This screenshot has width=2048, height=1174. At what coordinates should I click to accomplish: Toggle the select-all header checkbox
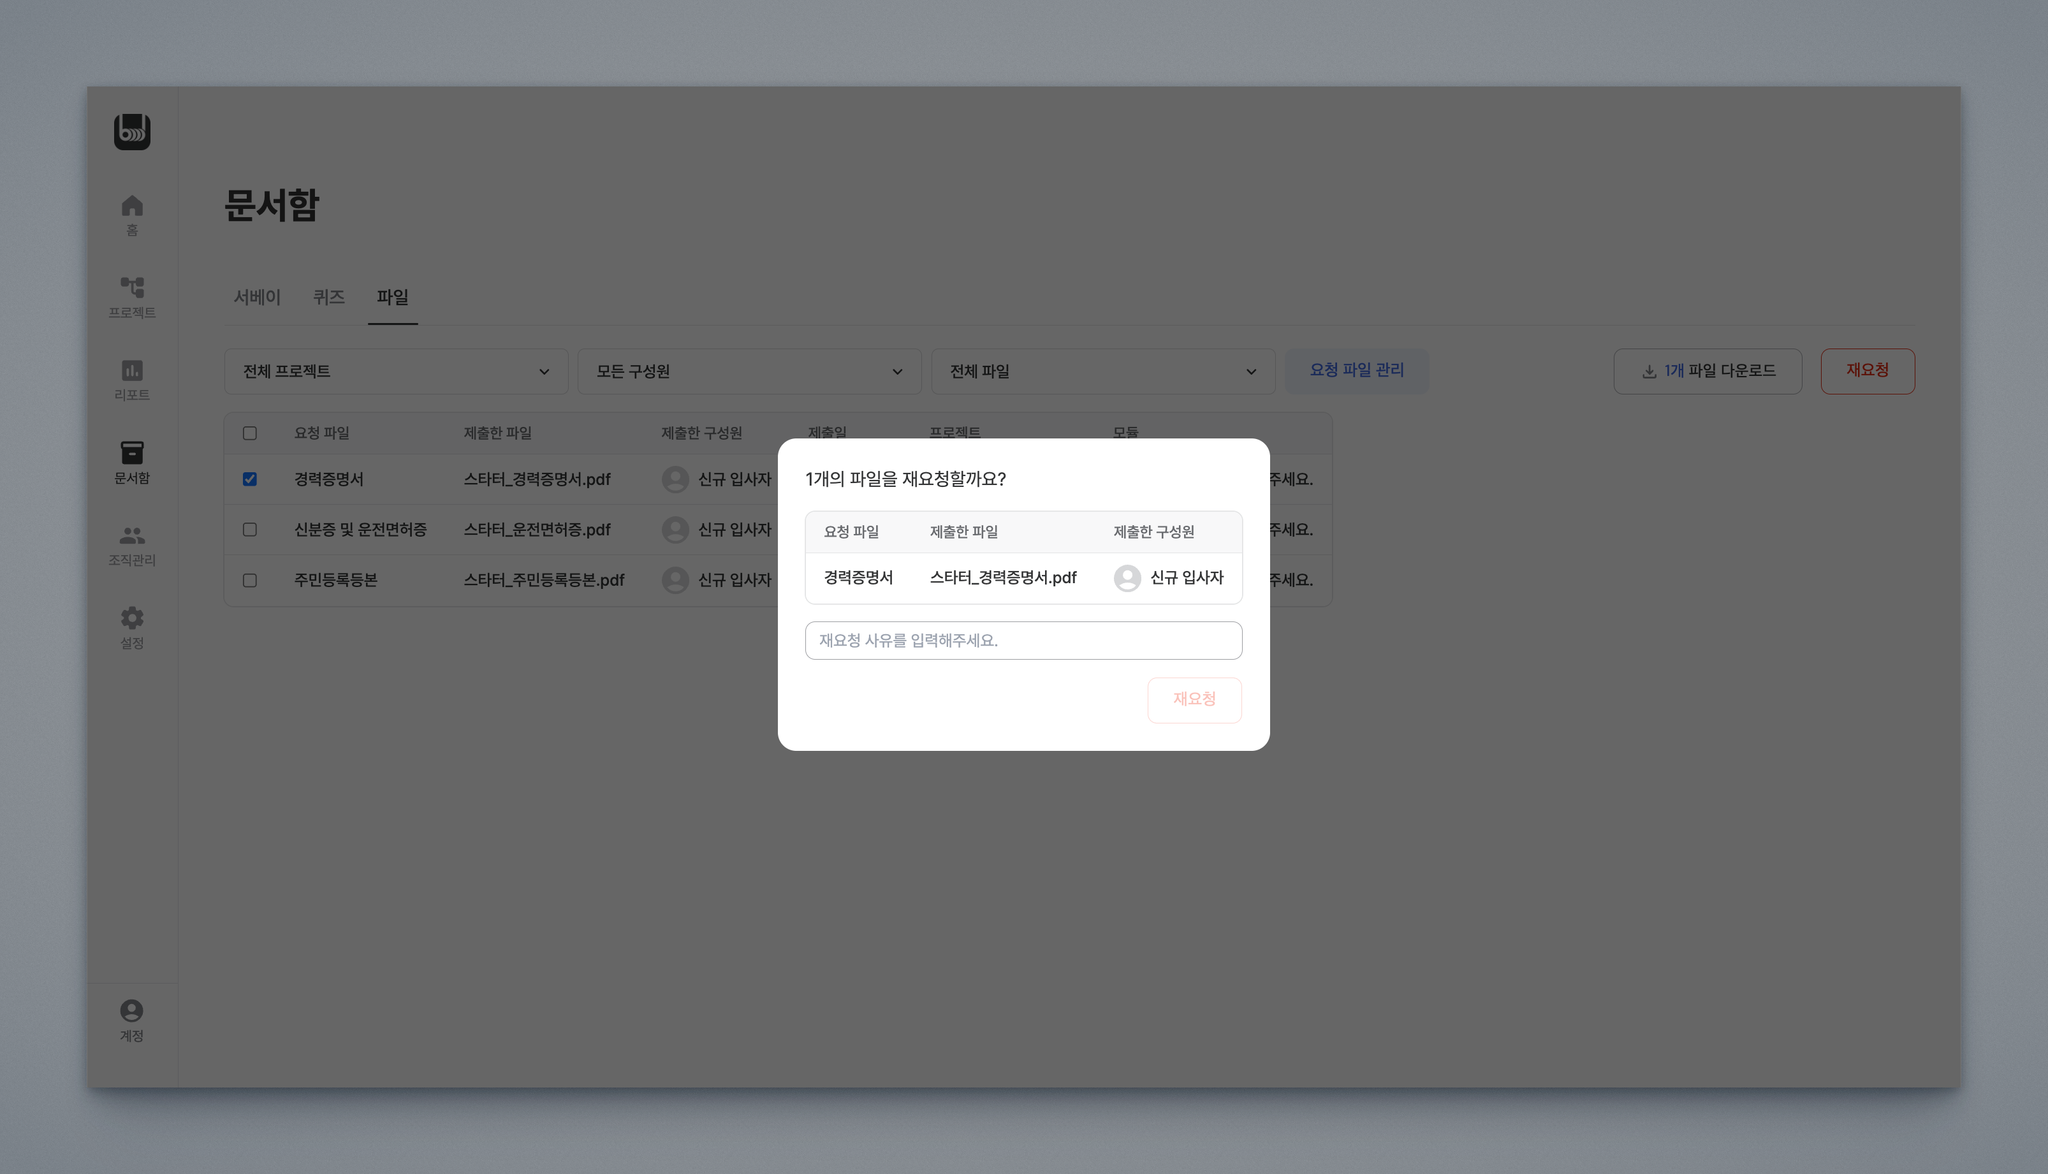pyautogui.click(x=250, y=433)
